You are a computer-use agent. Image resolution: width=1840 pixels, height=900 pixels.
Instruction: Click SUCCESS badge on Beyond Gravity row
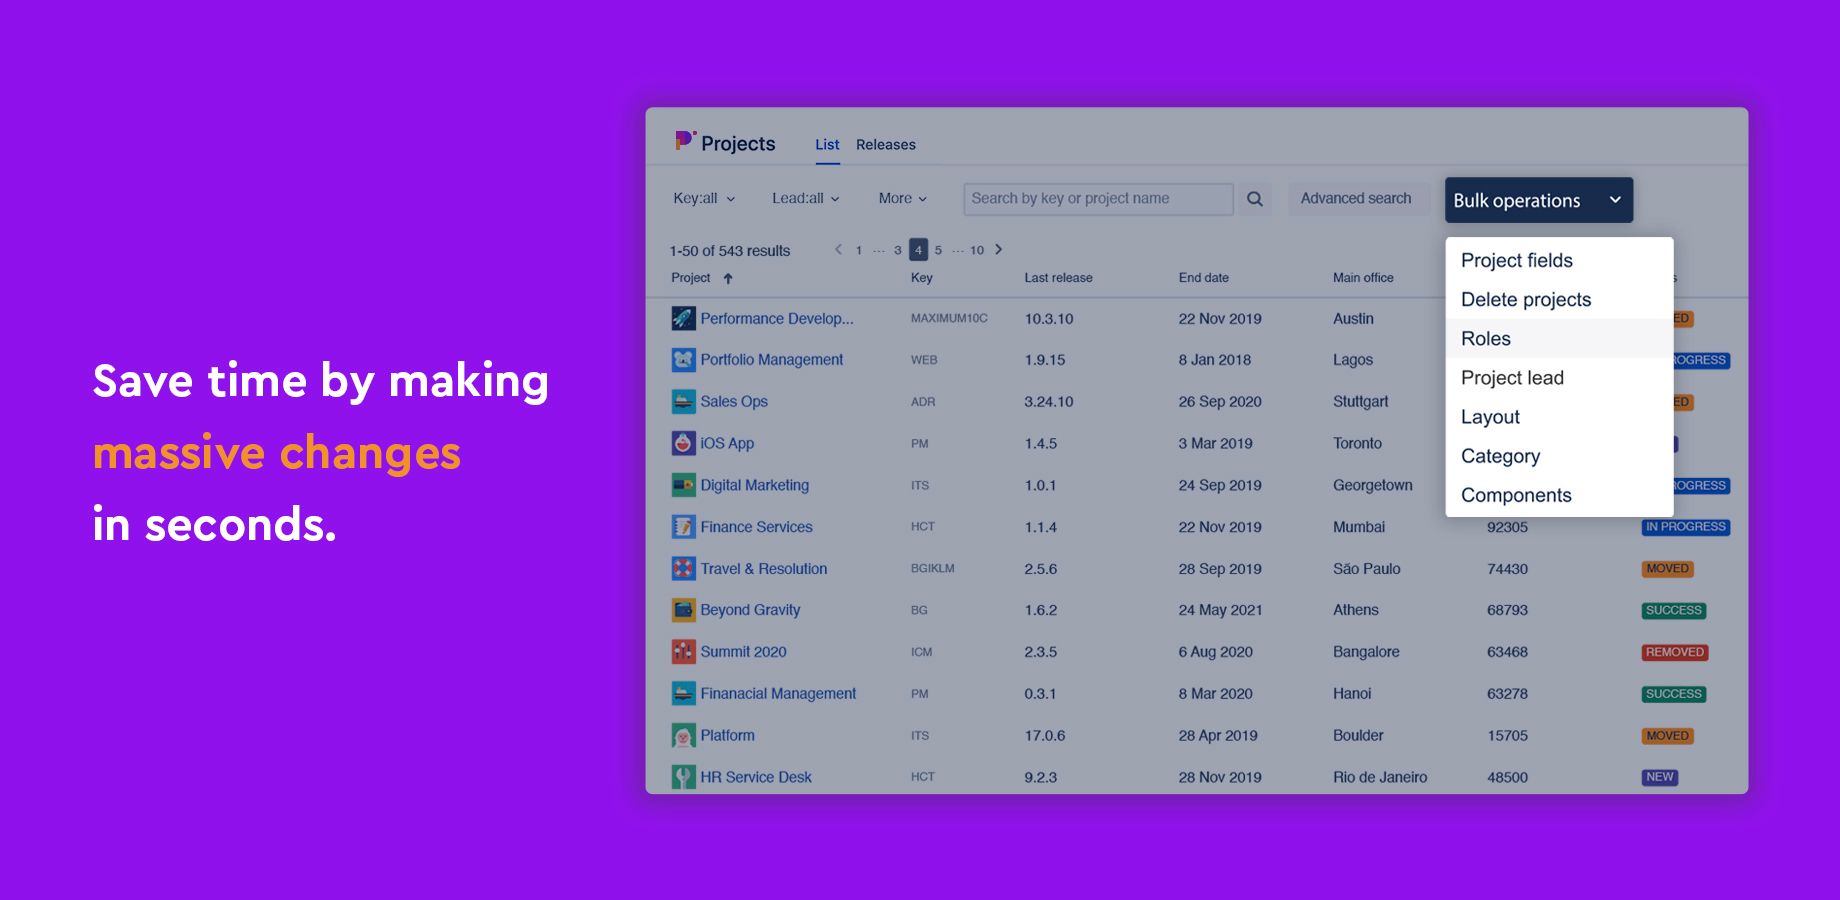coord(1674,610)
